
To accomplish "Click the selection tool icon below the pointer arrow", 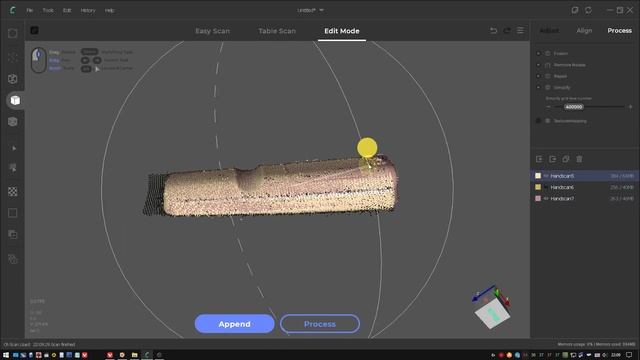I will [x=13, y=168].
